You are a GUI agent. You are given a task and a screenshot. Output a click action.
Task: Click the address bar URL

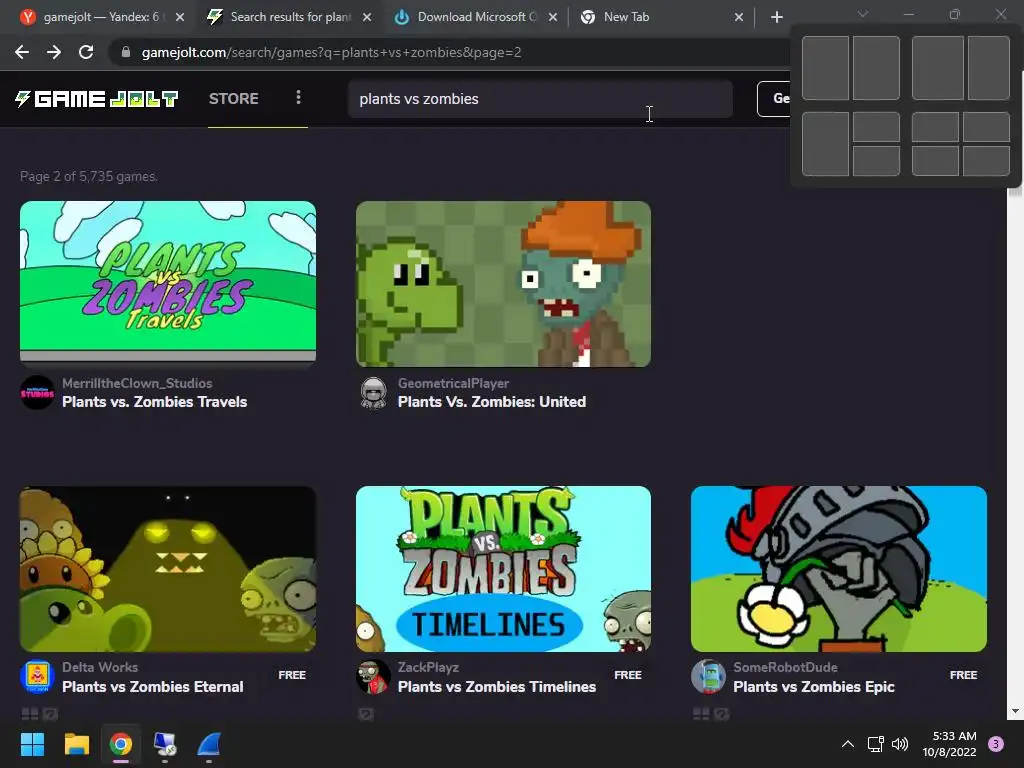point(331,52)
